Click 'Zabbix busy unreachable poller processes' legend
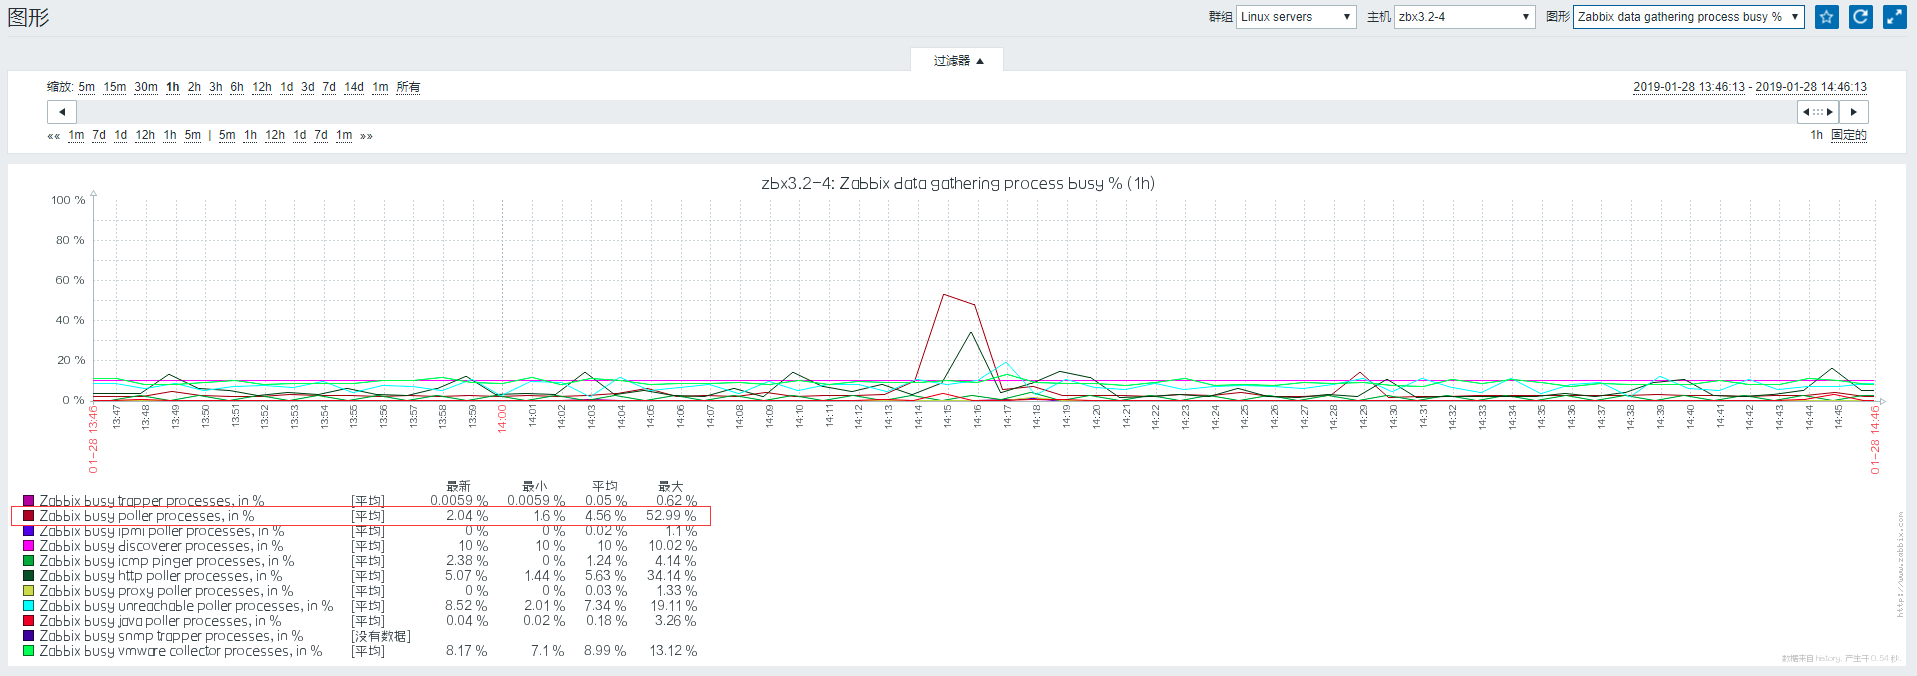The height and width of the screenshot is (676, 1917). 186,606
